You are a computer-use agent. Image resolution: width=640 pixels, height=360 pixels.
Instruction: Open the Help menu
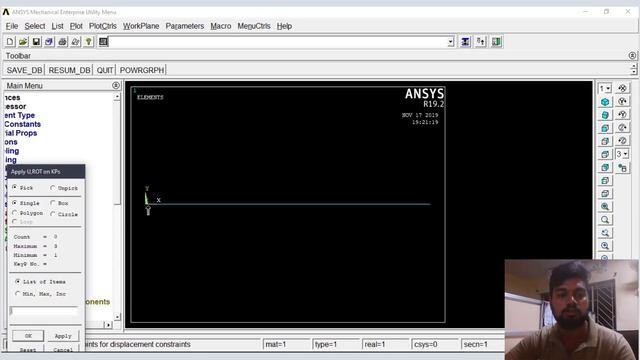284,26
